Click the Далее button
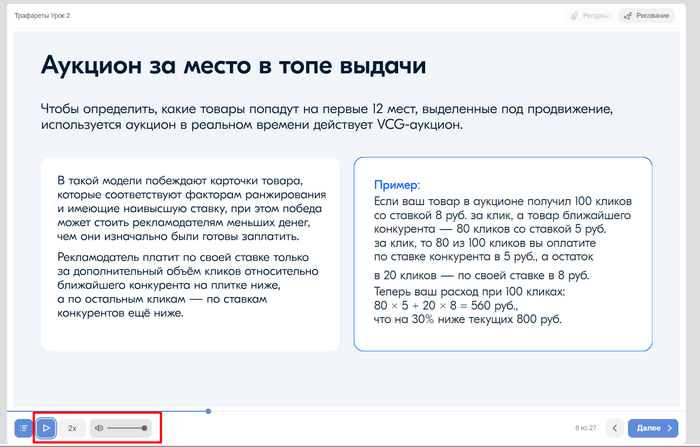This screenshot has width=700, height=447. [655, 428]
